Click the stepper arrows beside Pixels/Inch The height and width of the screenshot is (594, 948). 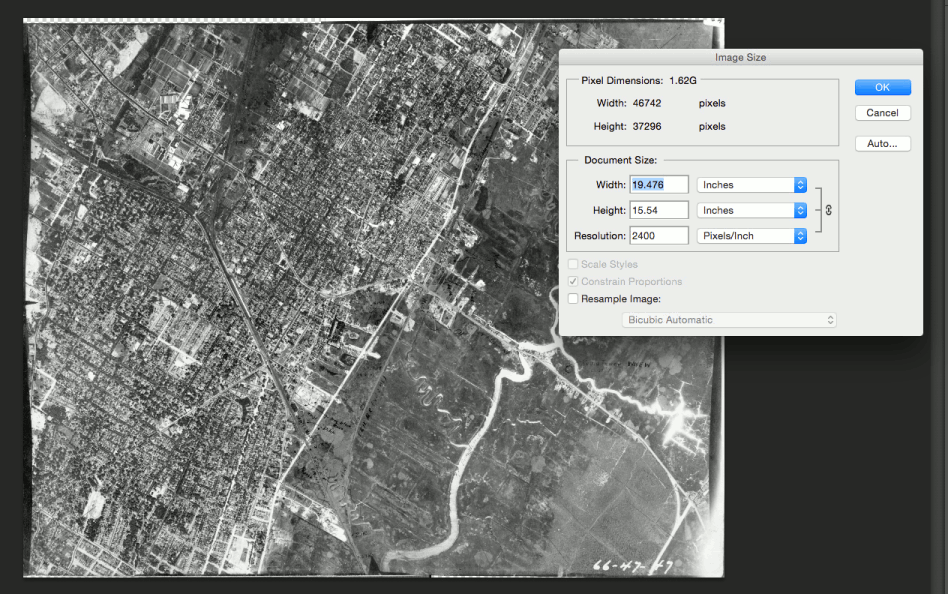click(799, 236)
